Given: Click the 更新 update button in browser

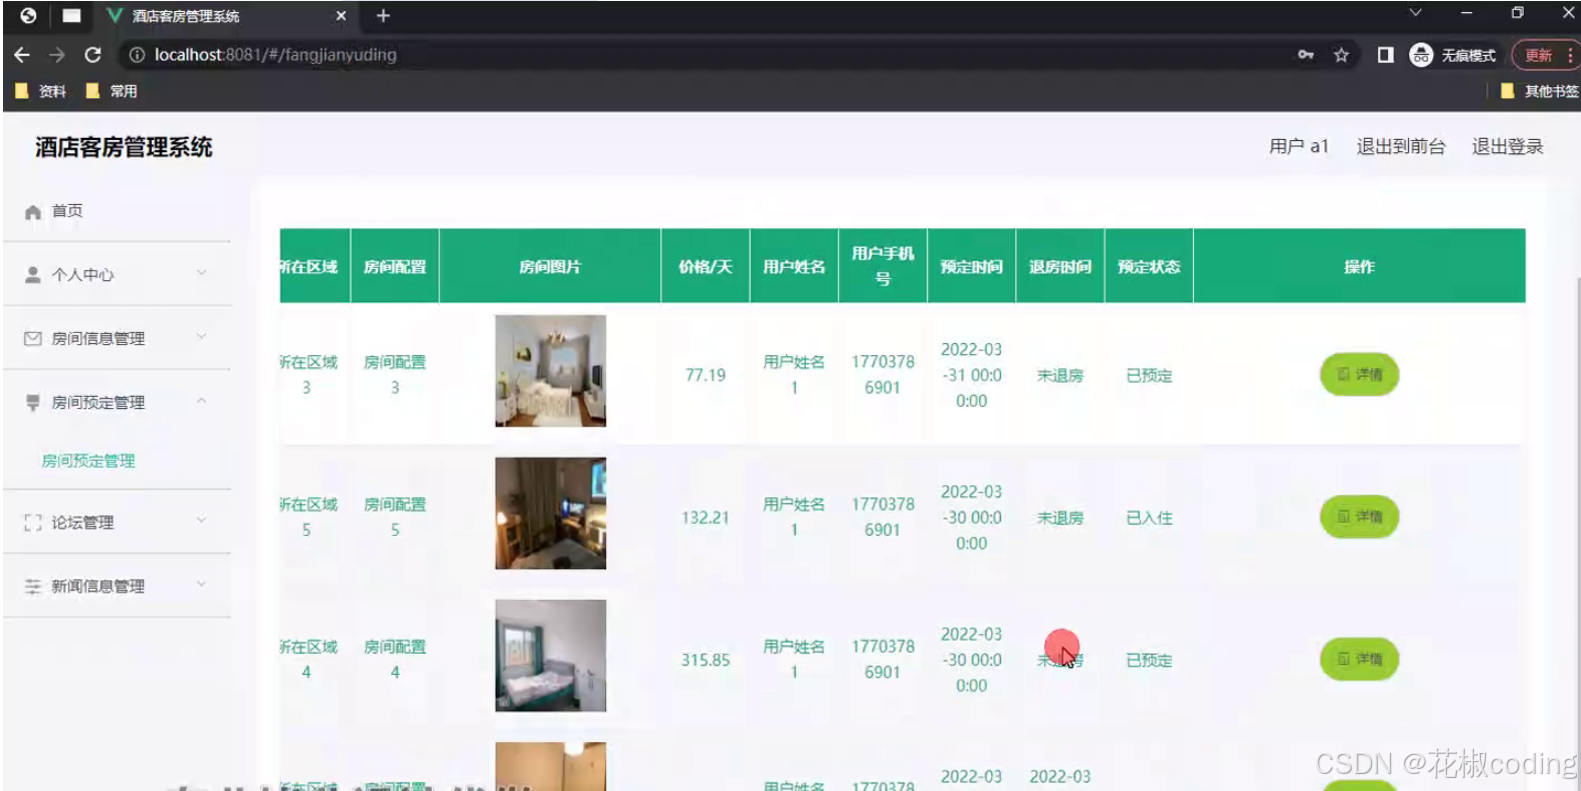Looking at the screenshot, I should pyautogui.click(x=1546, y=55).
